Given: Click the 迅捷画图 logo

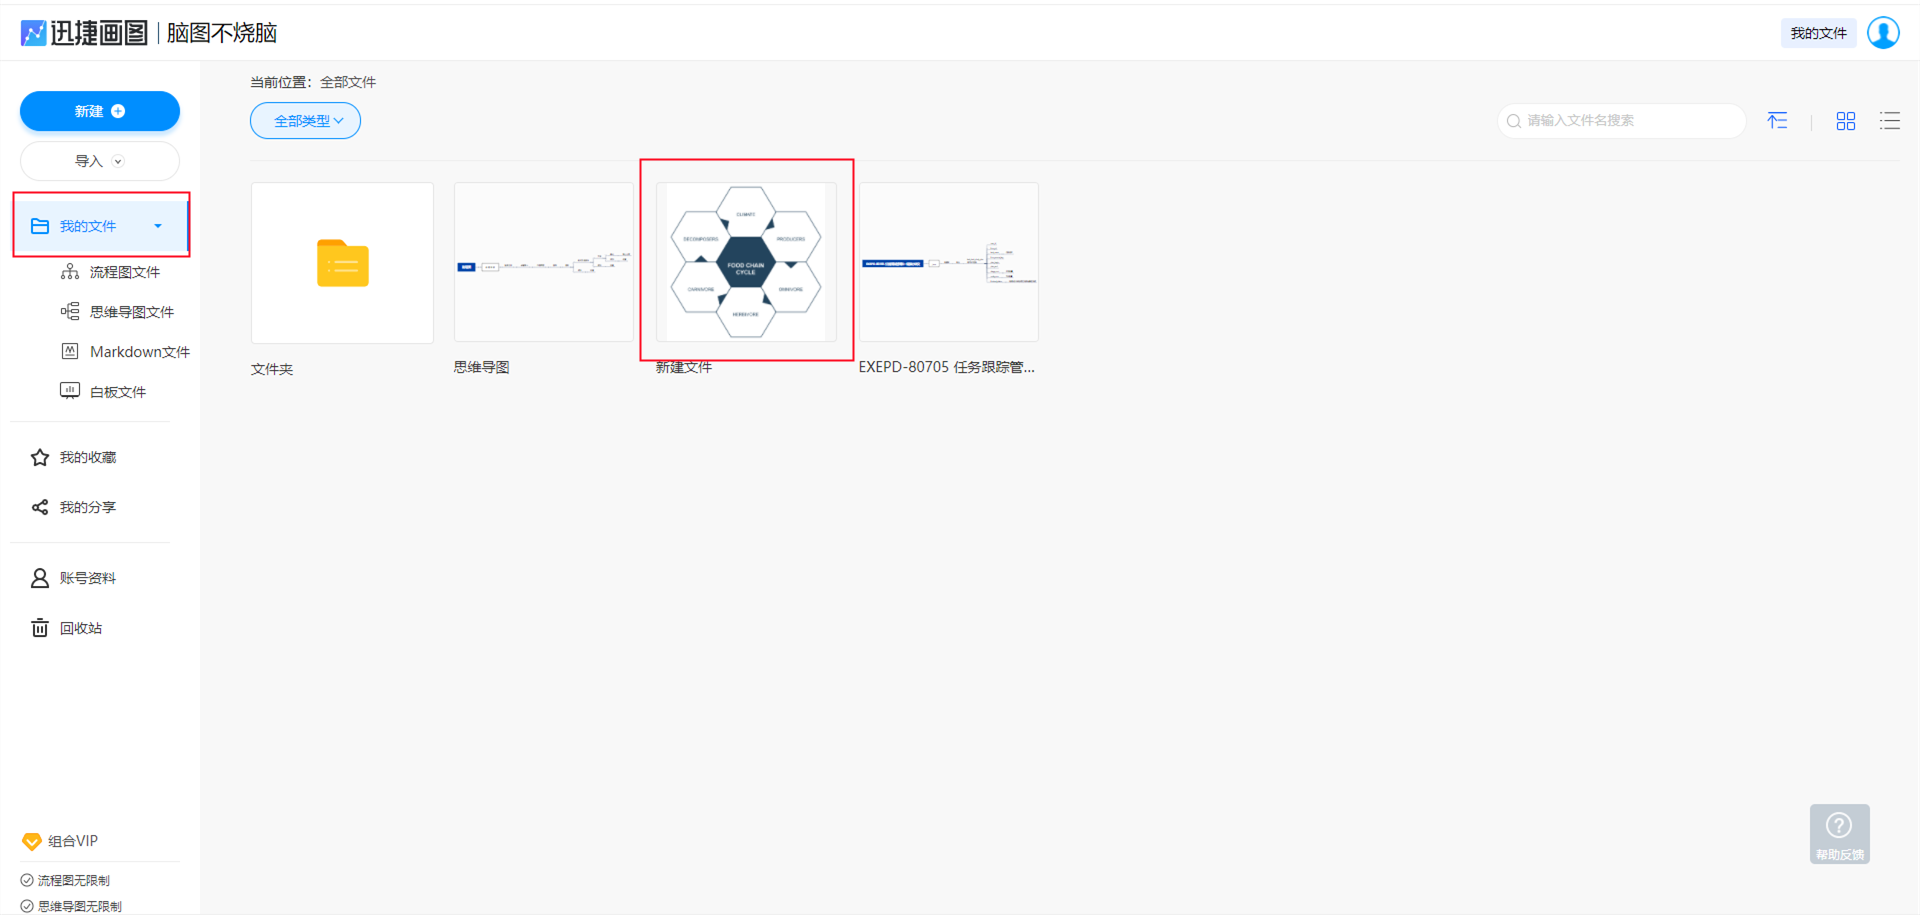Looking at the screenshot, I should (x=84, y=33).
